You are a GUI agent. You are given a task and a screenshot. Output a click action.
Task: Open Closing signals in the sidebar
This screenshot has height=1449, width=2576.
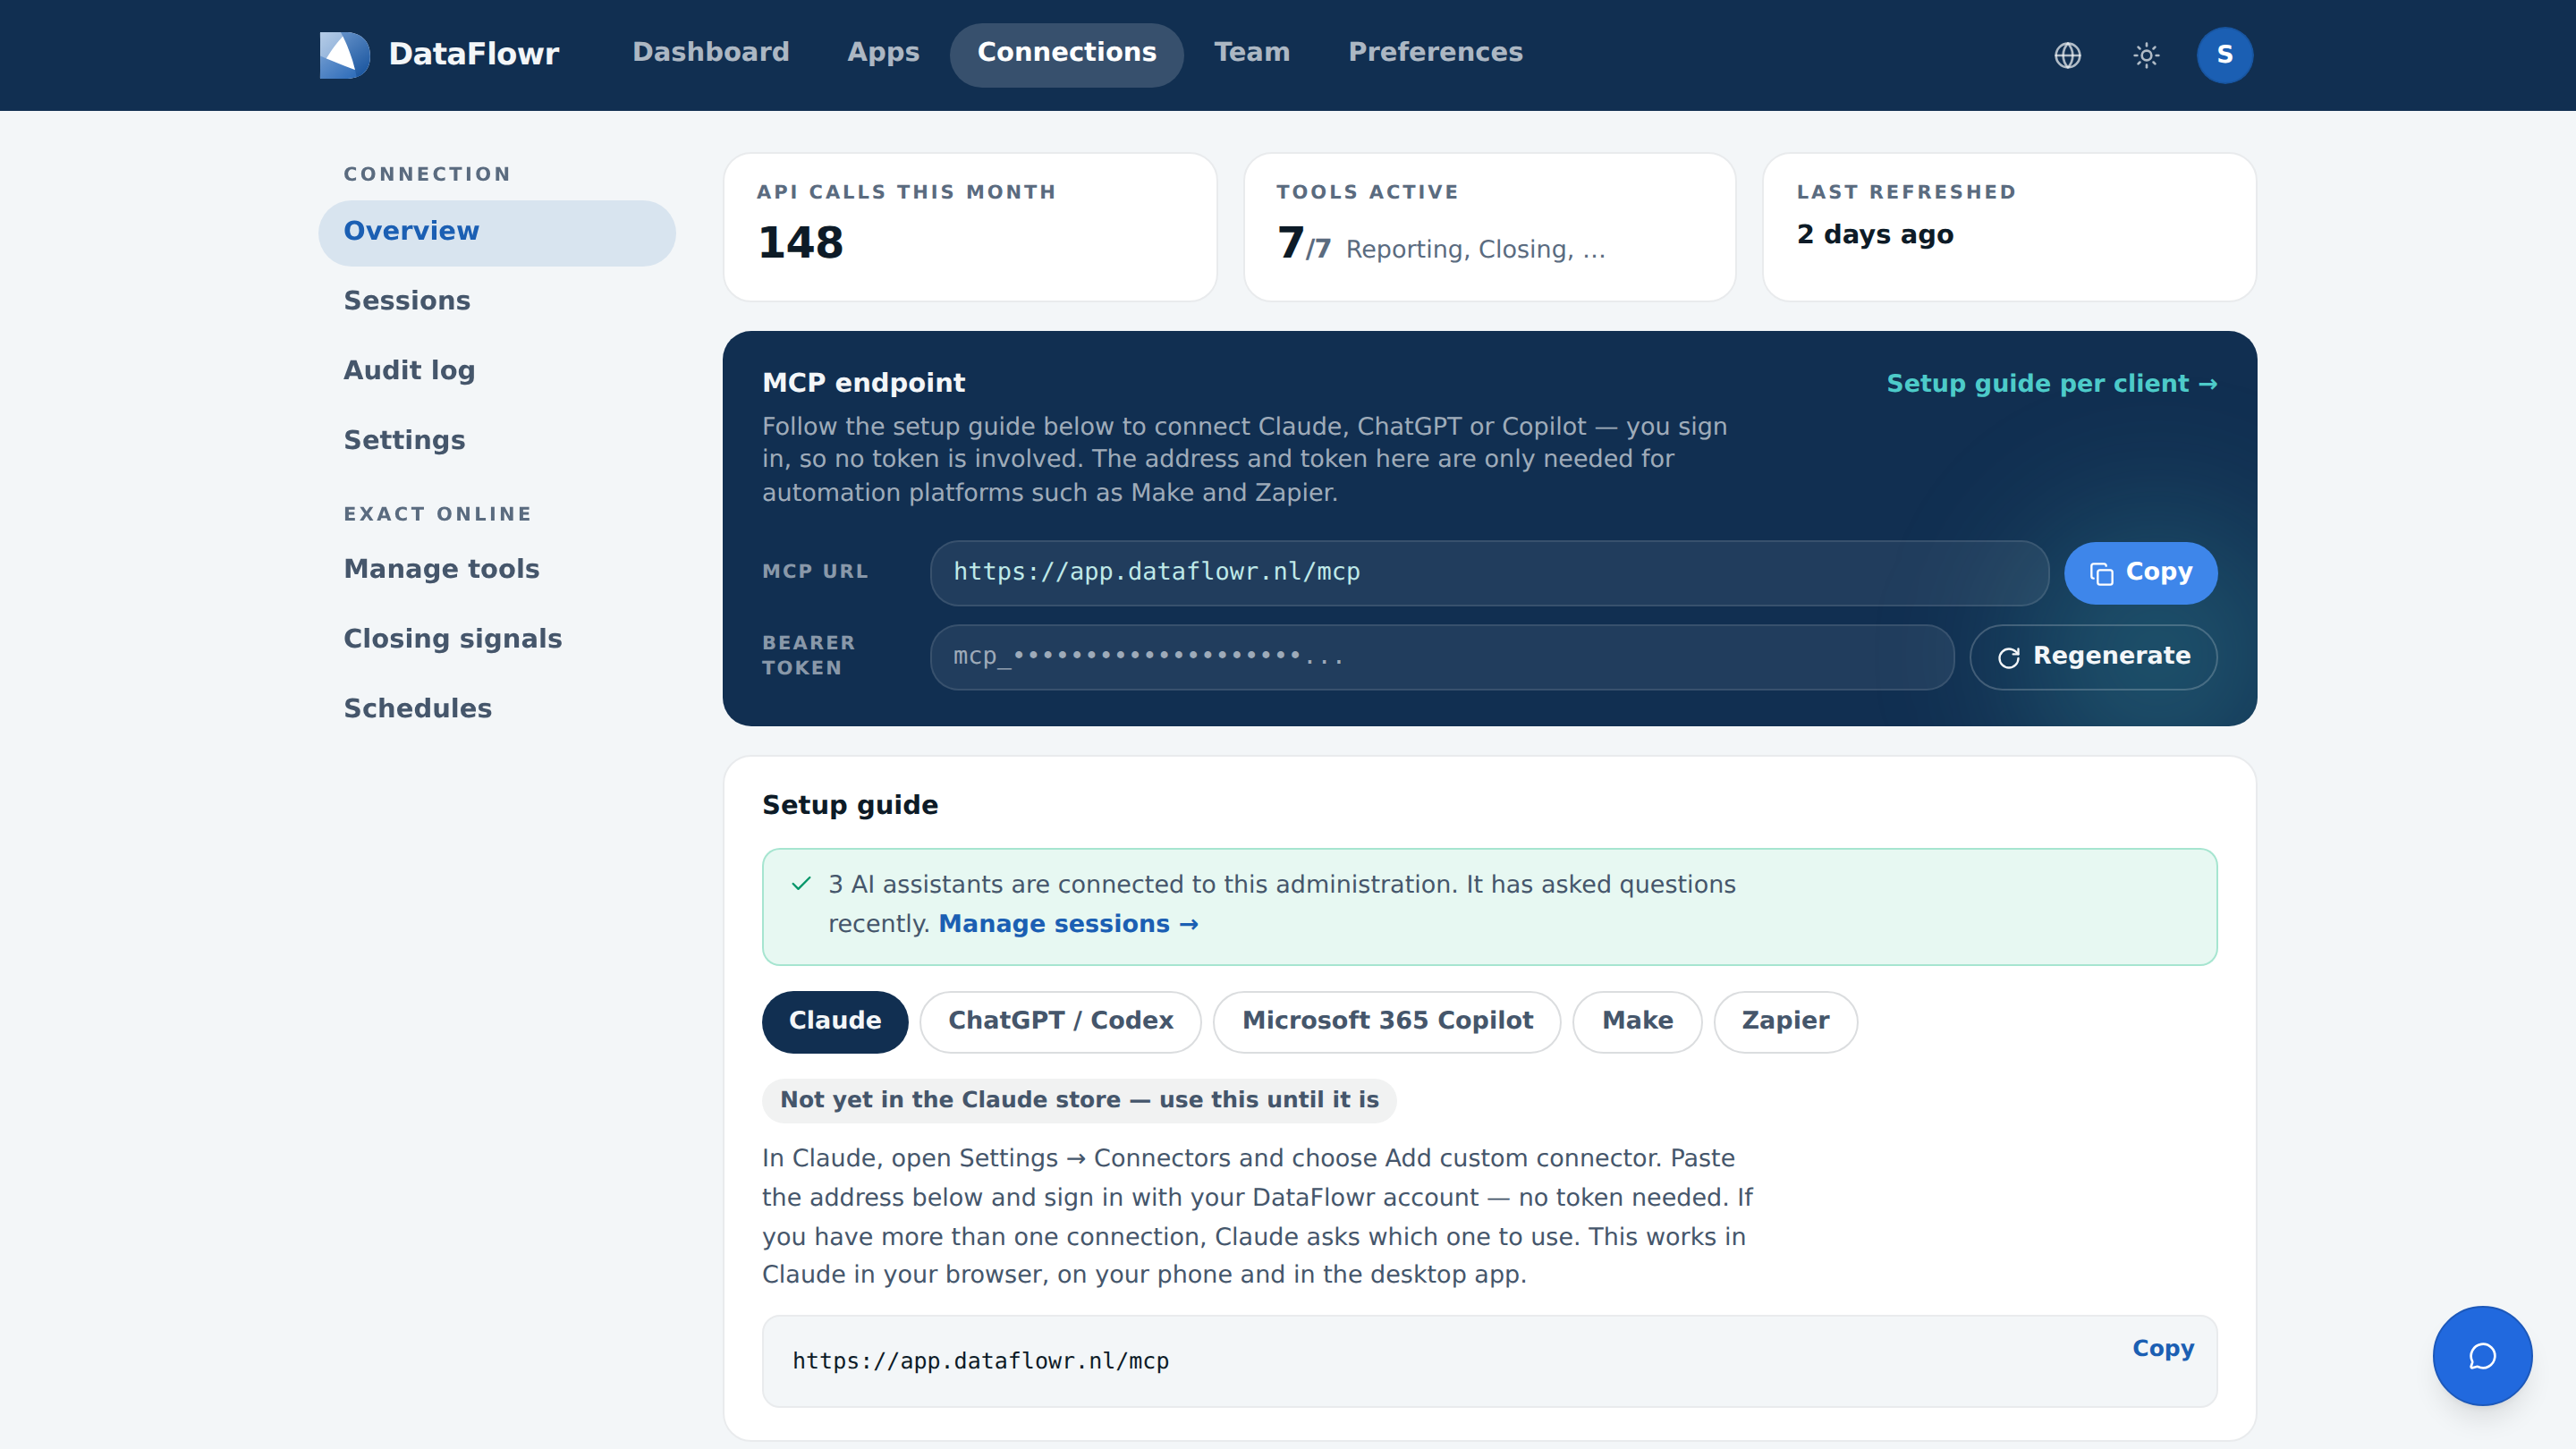497,640
